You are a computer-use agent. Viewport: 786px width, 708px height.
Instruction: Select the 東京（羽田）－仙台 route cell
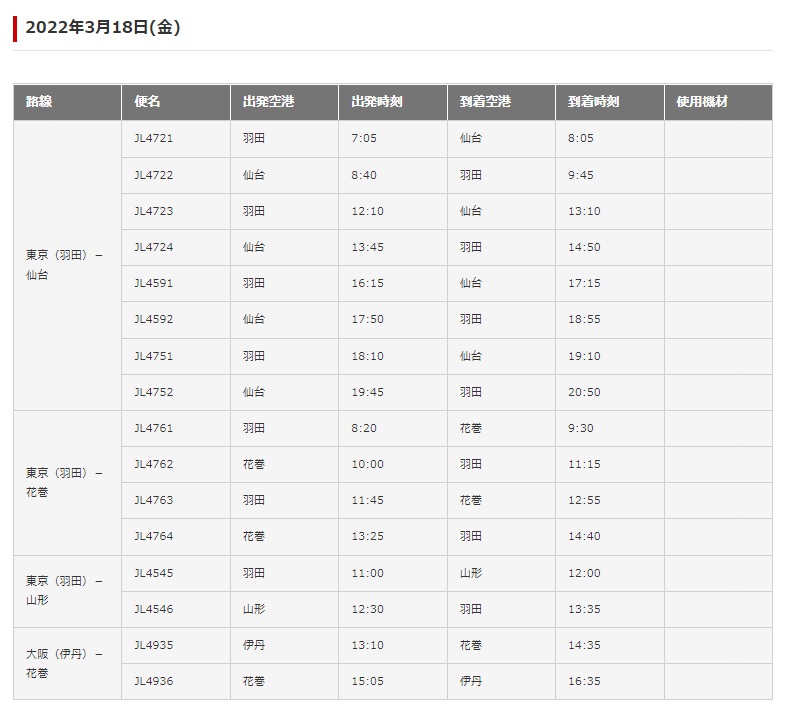point(67,265)
